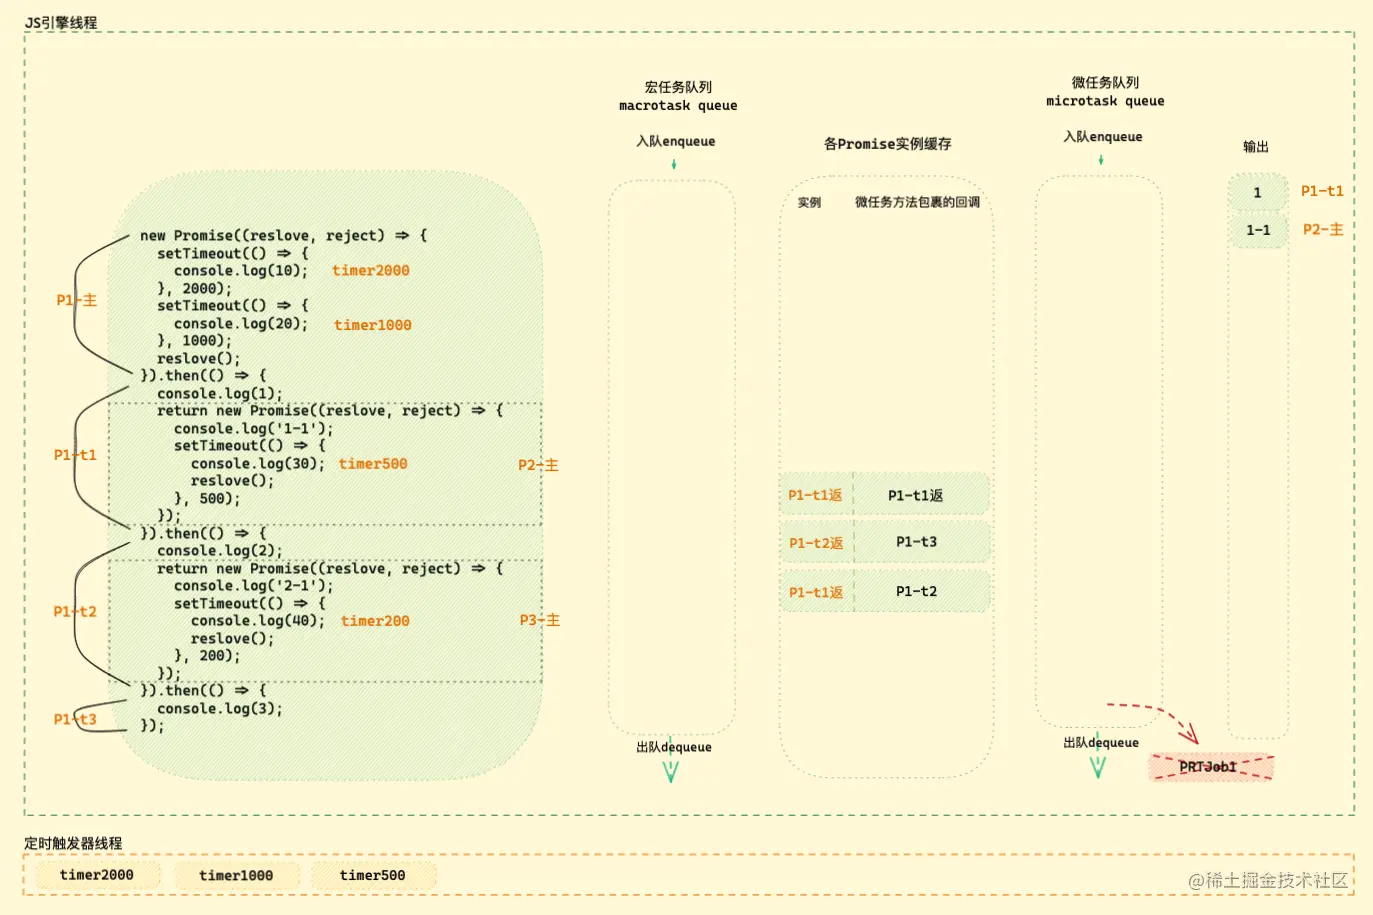
Task: Click the '微任务方法包裹的回调' column header
Action: (917, 202)
